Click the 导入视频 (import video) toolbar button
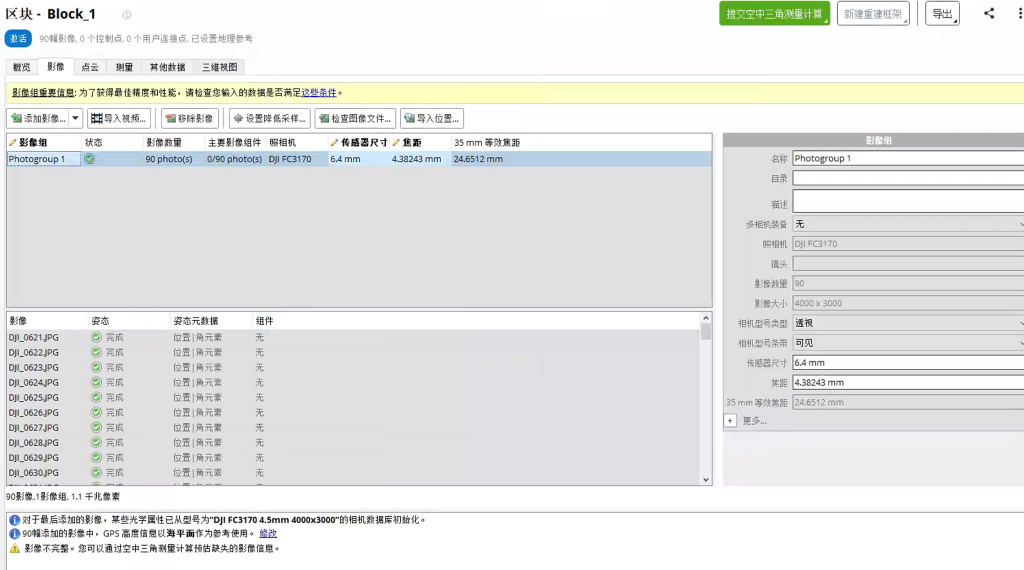Viewport: 1024px width, 570px height. tap(119, 118)
